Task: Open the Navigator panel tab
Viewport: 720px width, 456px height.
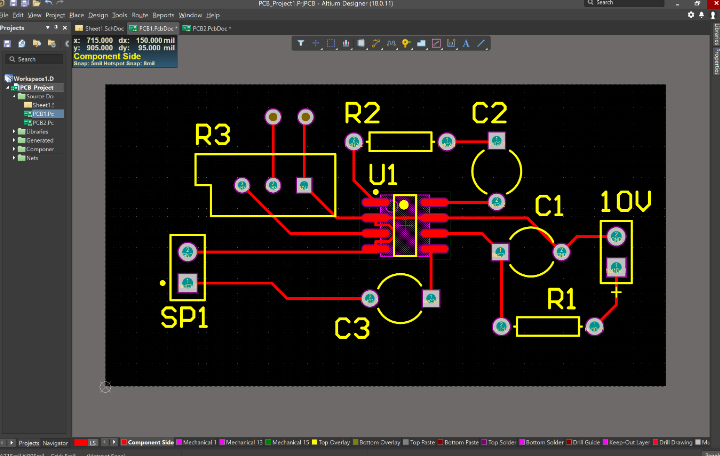Action: (x=55, y=442)
